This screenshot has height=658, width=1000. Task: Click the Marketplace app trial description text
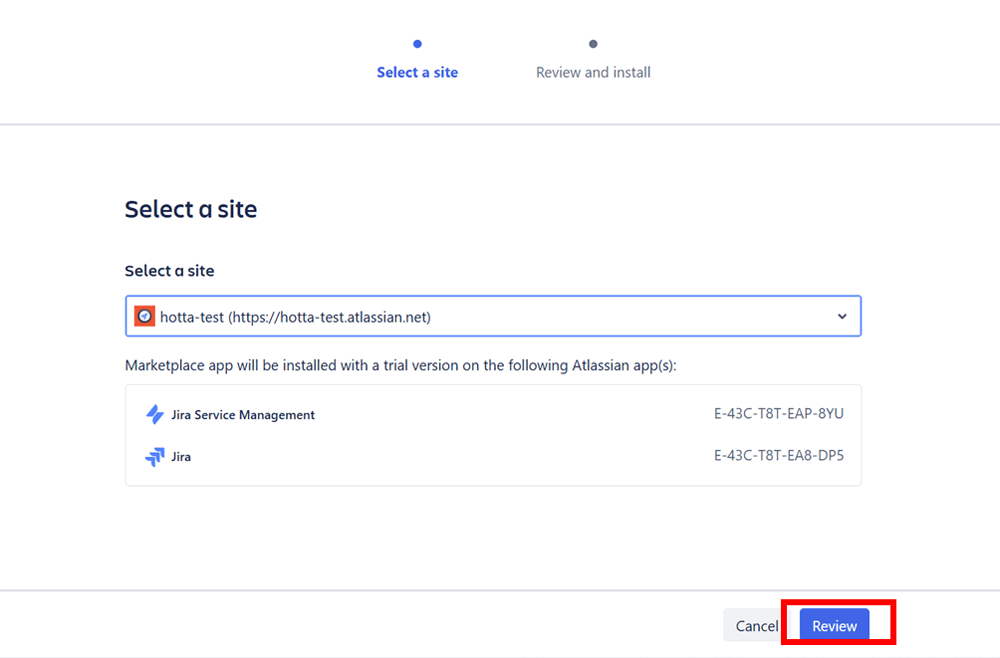click(401, 365)
